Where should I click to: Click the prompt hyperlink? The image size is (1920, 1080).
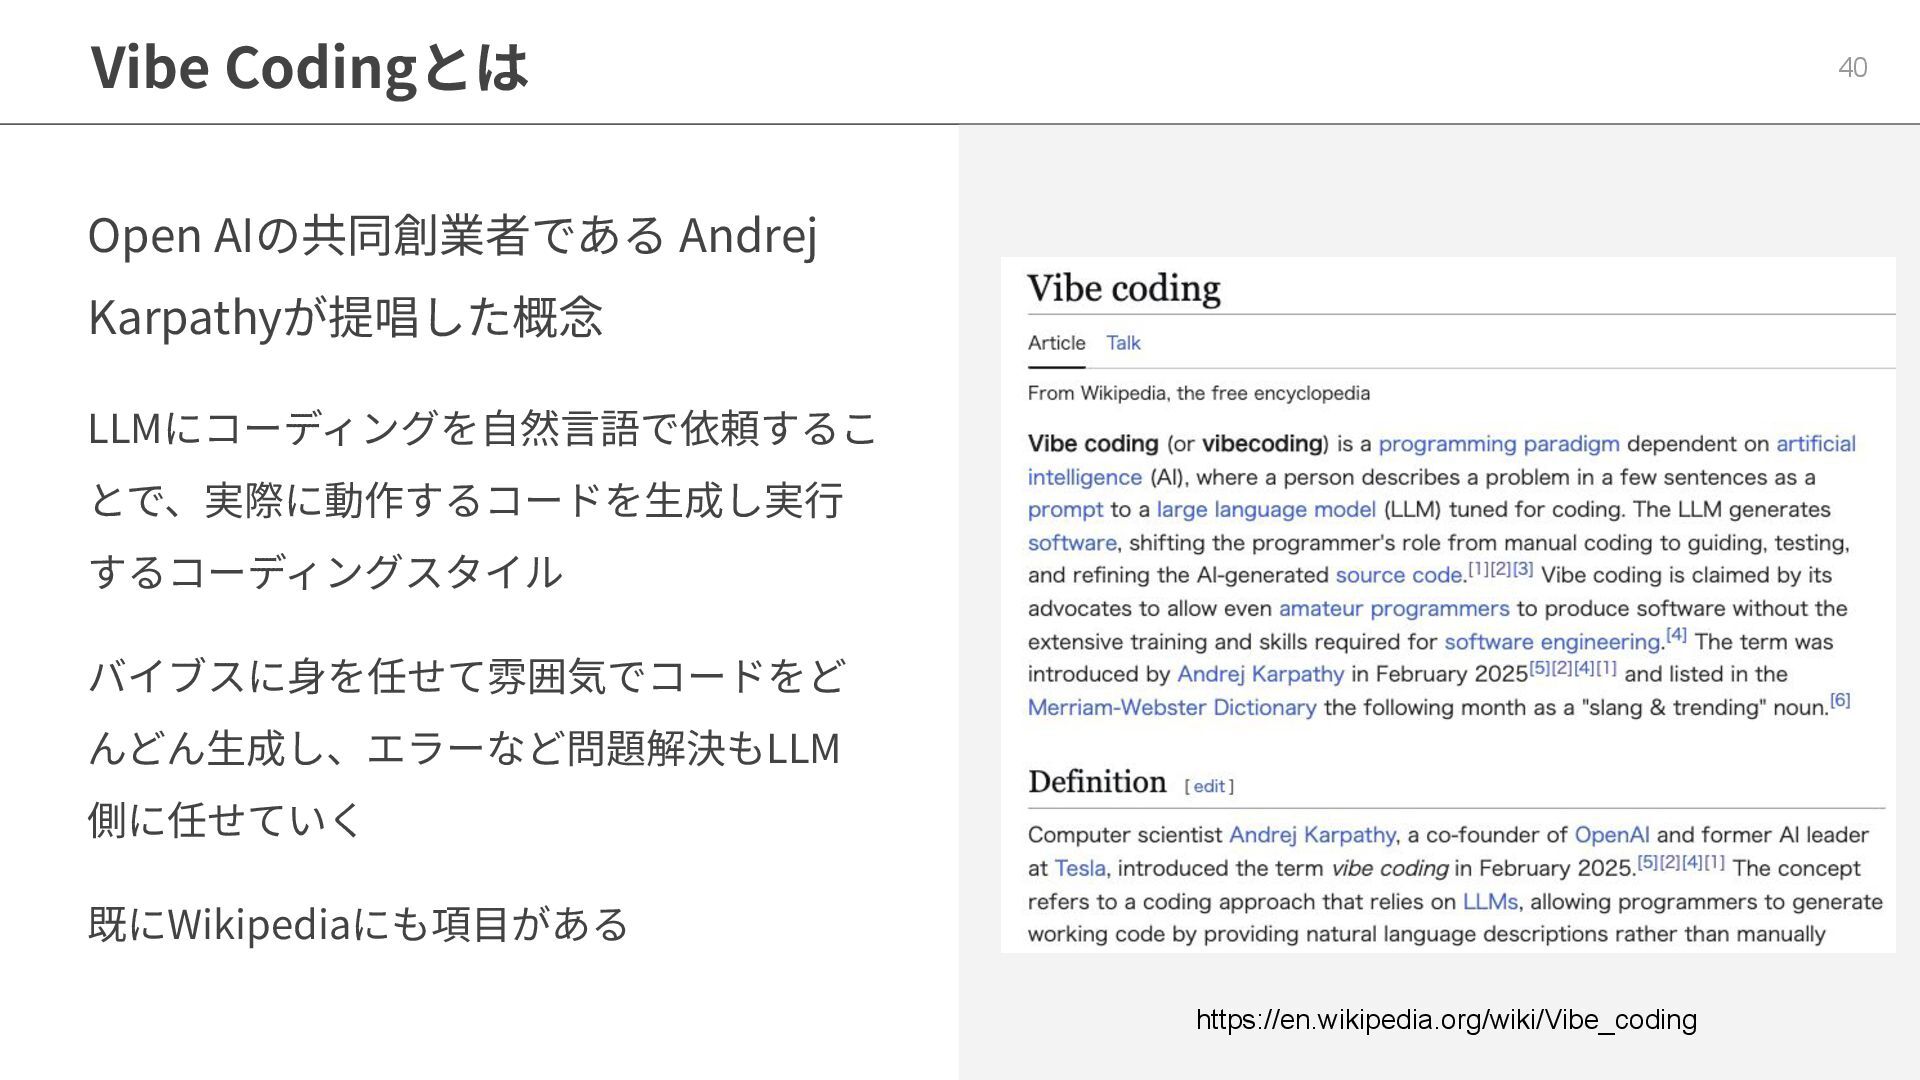pos(1065,510)
